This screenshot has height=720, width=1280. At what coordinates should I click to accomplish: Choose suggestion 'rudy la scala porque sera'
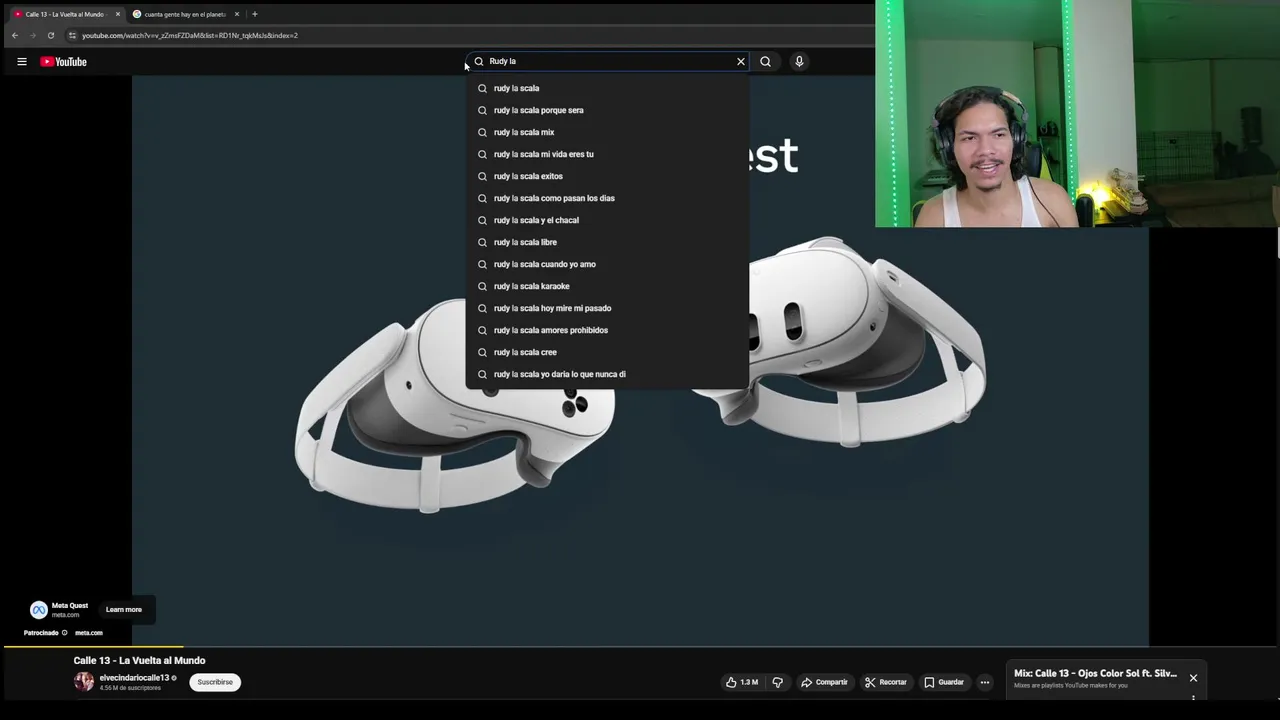click(x=607, y=110)
